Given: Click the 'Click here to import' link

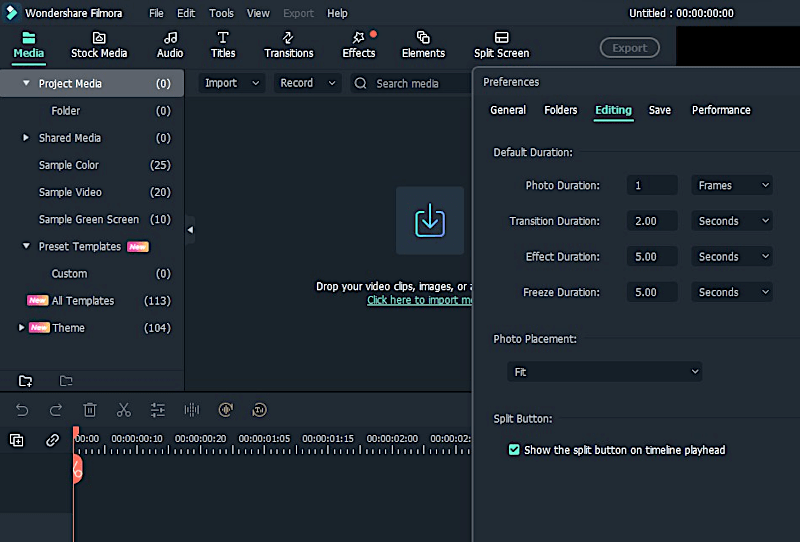Looking at the screenshot, I should tap(419, 300).
